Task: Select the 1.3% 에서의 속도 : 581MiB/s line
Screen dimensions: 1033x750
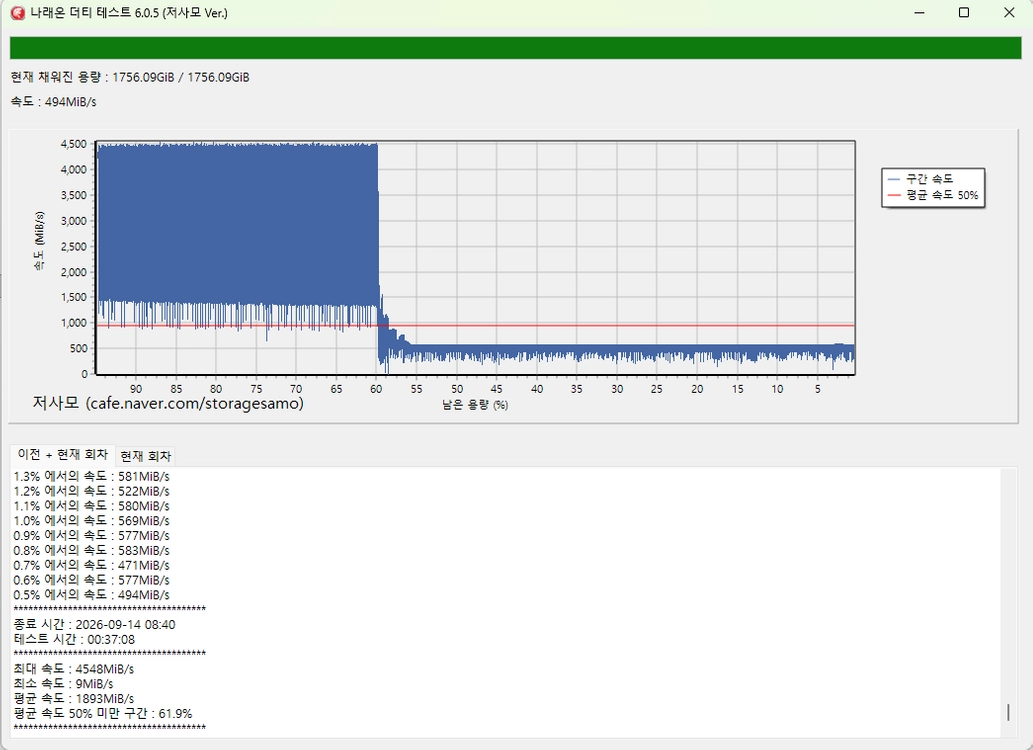Action: click(92, 476)
